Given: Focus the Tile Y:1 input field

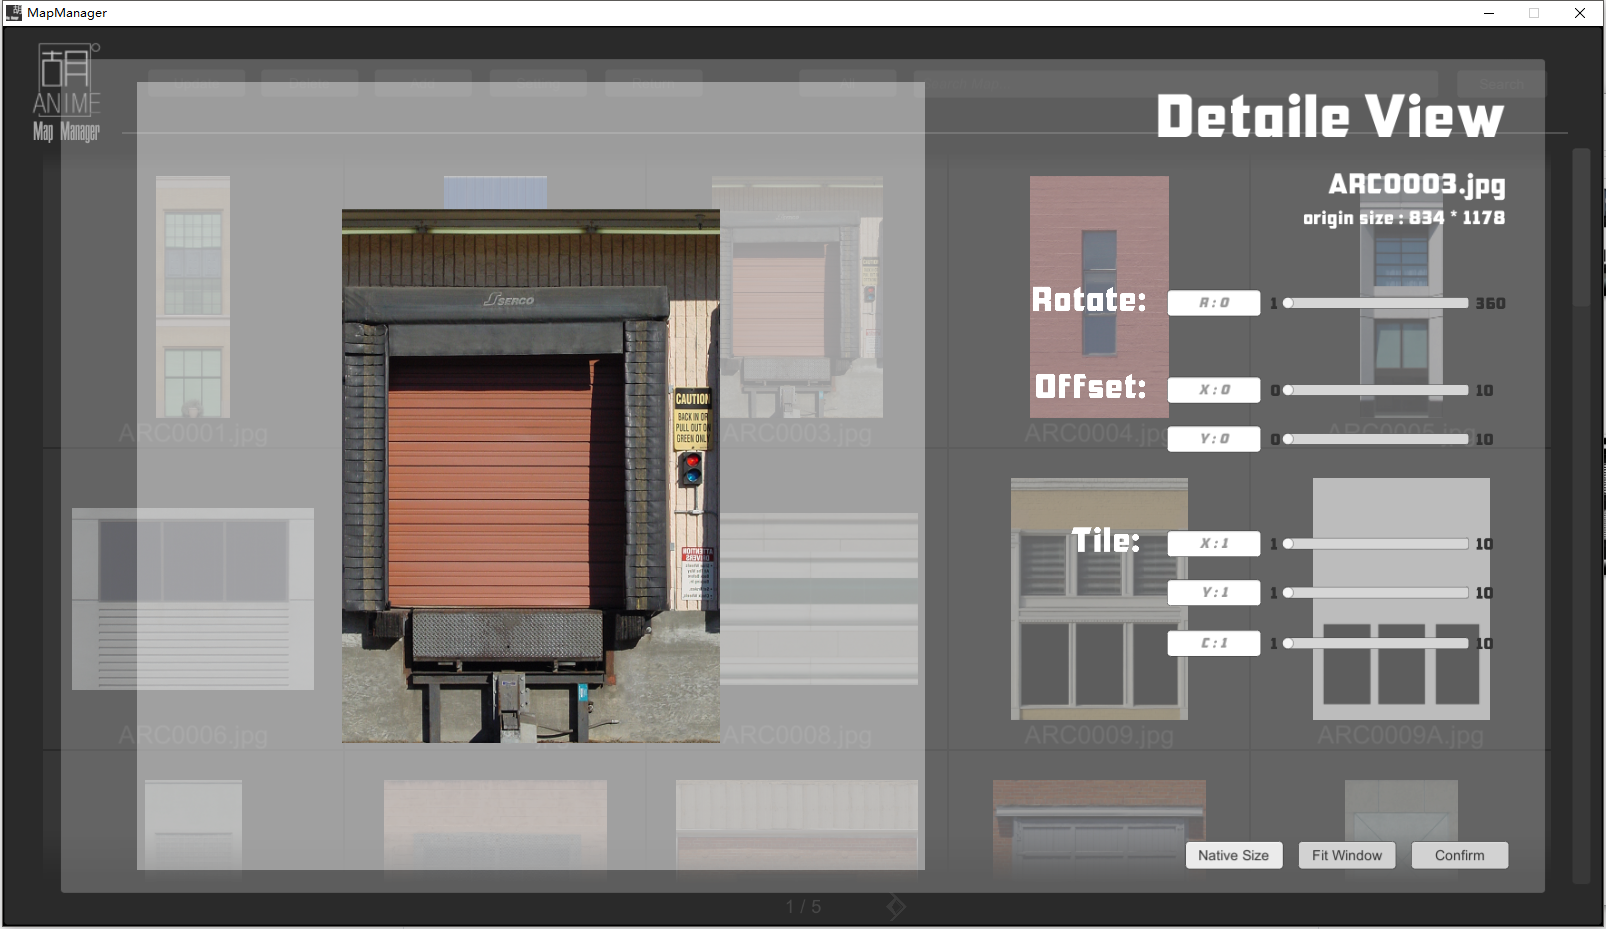Looking at the screenshot, I should click(x=1214, y=593).
